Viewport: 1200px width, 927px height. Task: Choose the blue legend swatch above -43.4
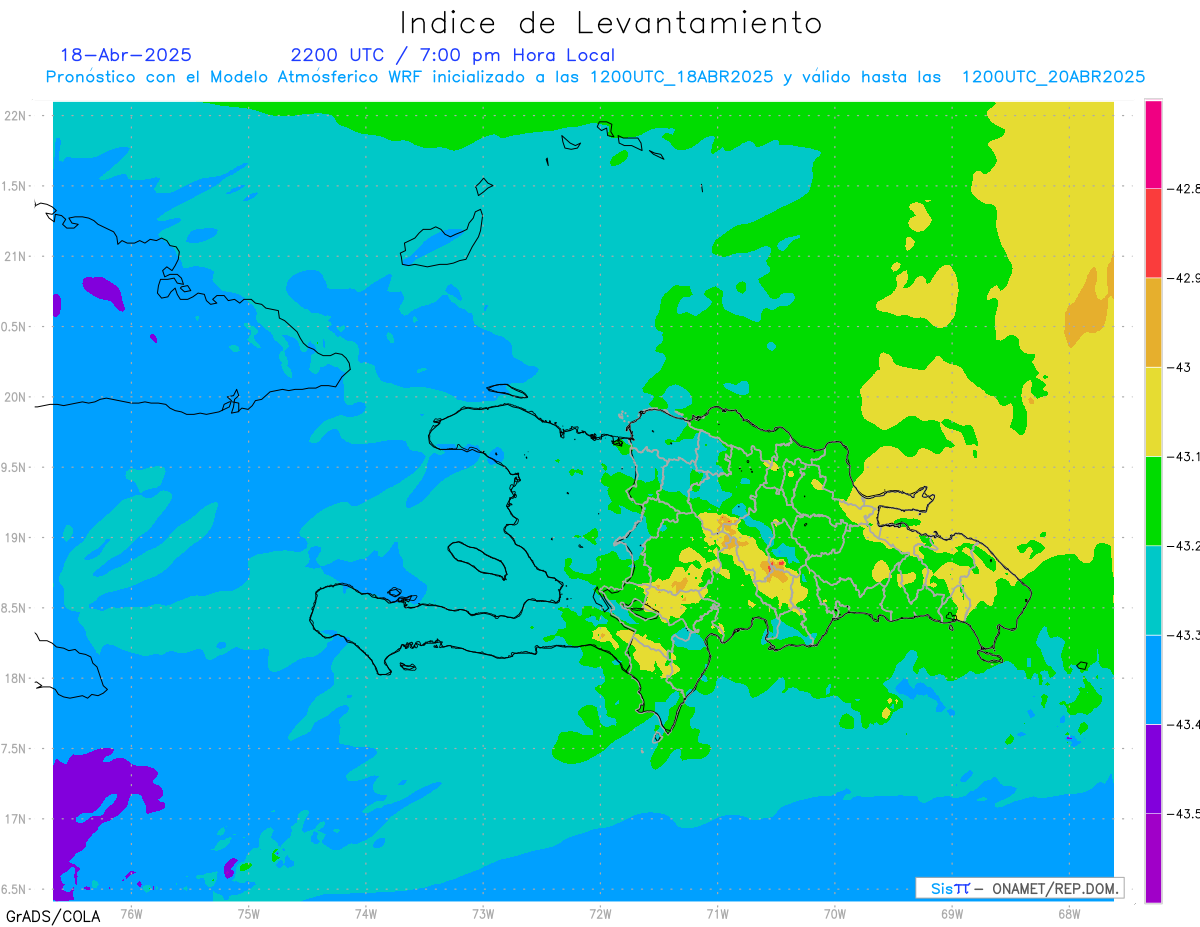(x=1153, y=679)
